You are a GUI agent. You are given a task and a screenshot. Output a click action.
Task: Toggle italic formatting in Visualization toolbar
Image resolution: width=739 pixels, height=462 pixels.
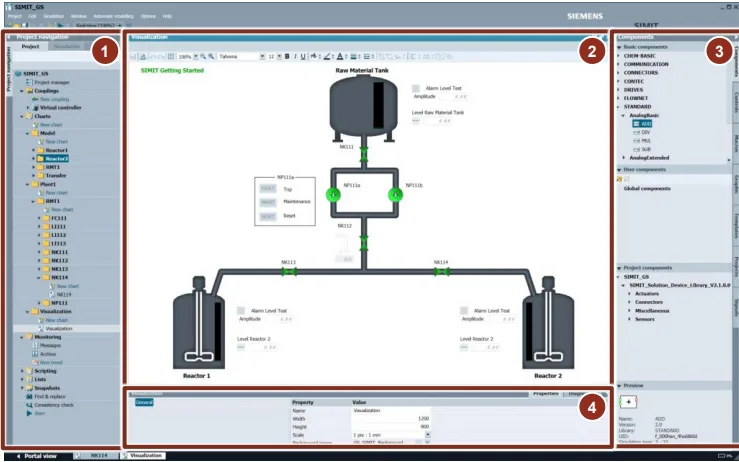[295, 57]
